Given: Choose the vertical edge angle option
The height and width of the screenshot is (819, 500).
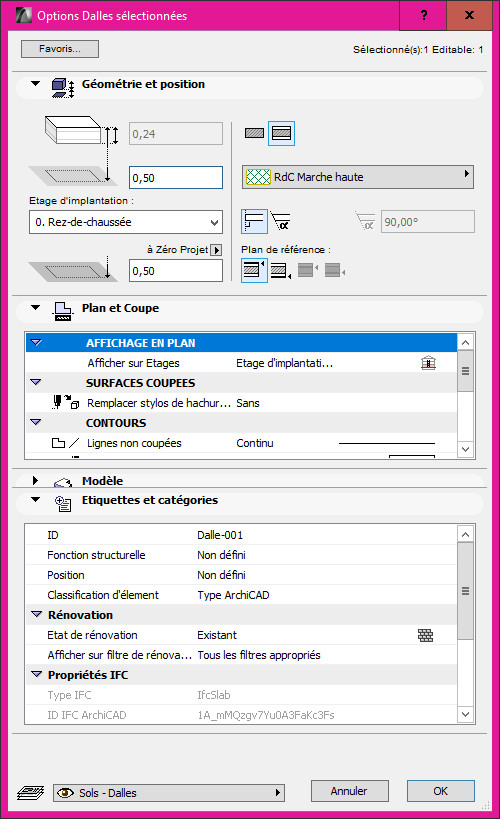Looking at the screenshot, I should [254, 221].
